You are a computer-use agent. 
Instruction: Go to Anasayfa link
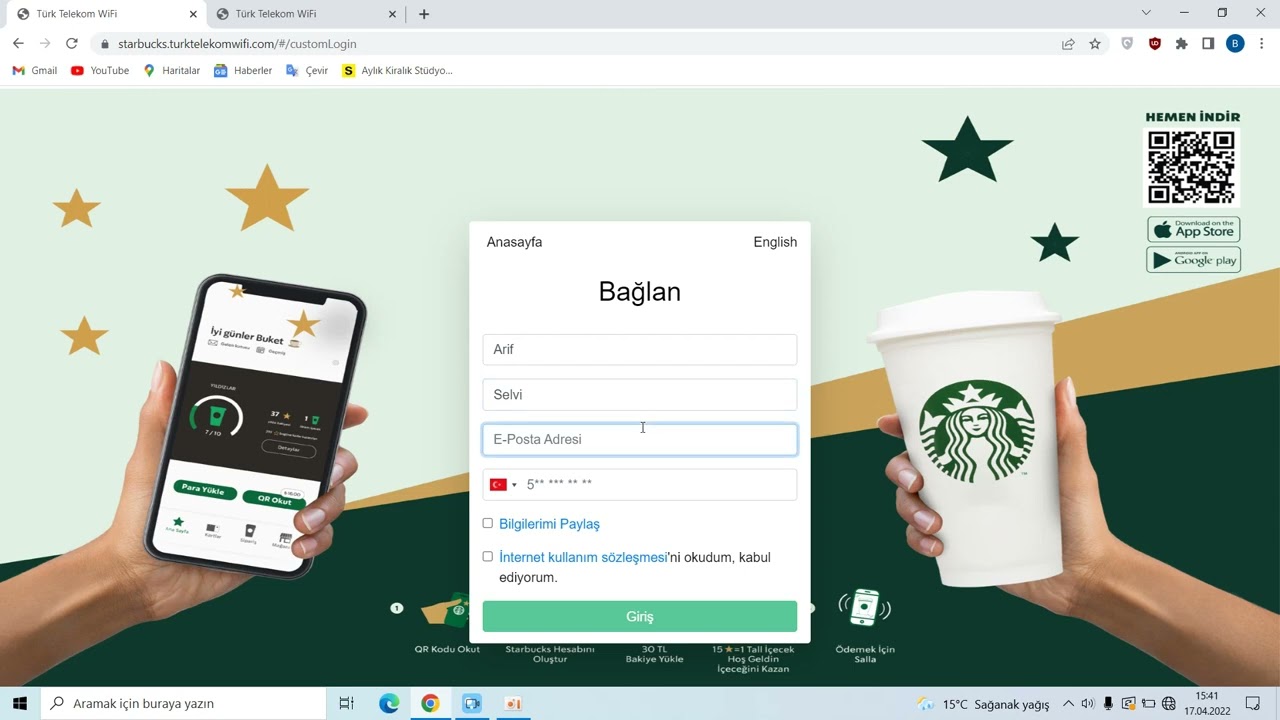tap(514, 242)
